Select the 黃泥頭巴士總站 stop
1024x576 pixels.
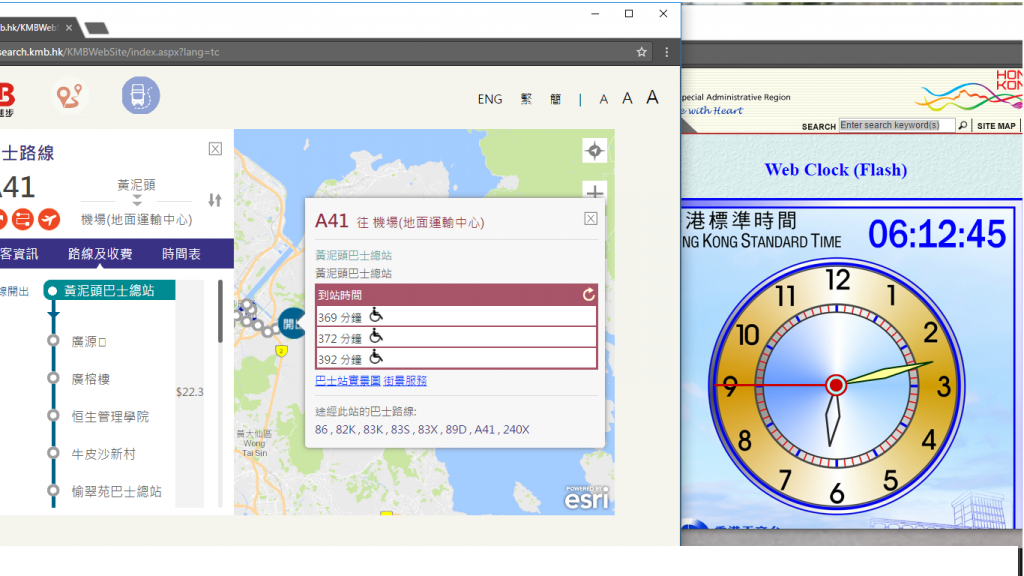point(109,291)
